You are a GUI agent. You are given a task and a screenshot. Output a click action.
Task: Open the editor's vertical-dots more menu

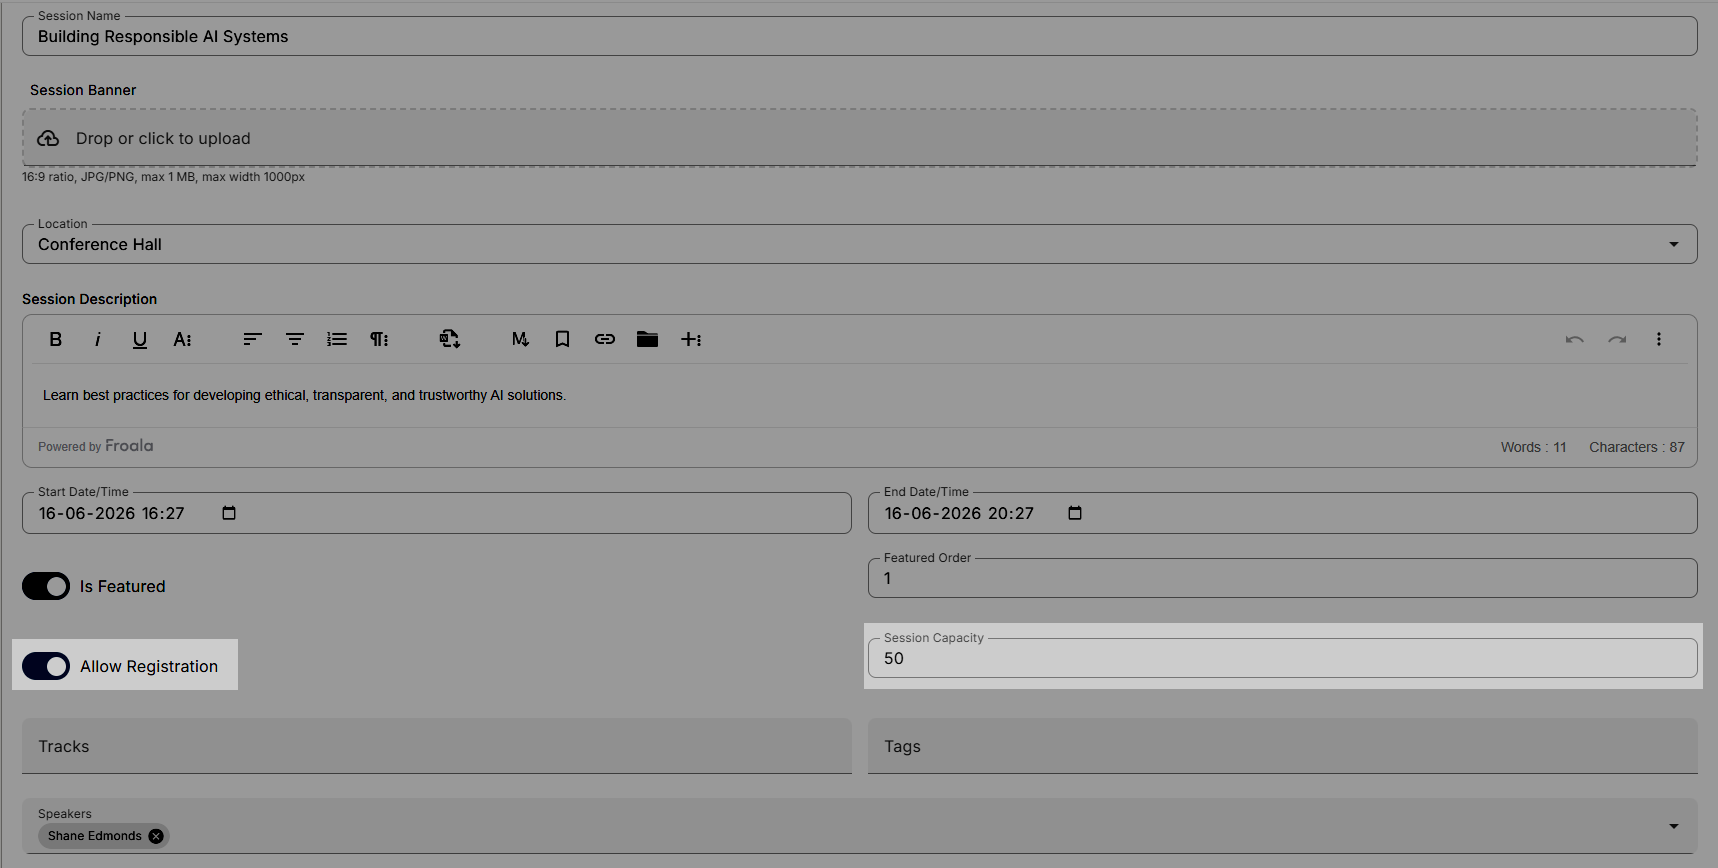[x=1659, y=340]
